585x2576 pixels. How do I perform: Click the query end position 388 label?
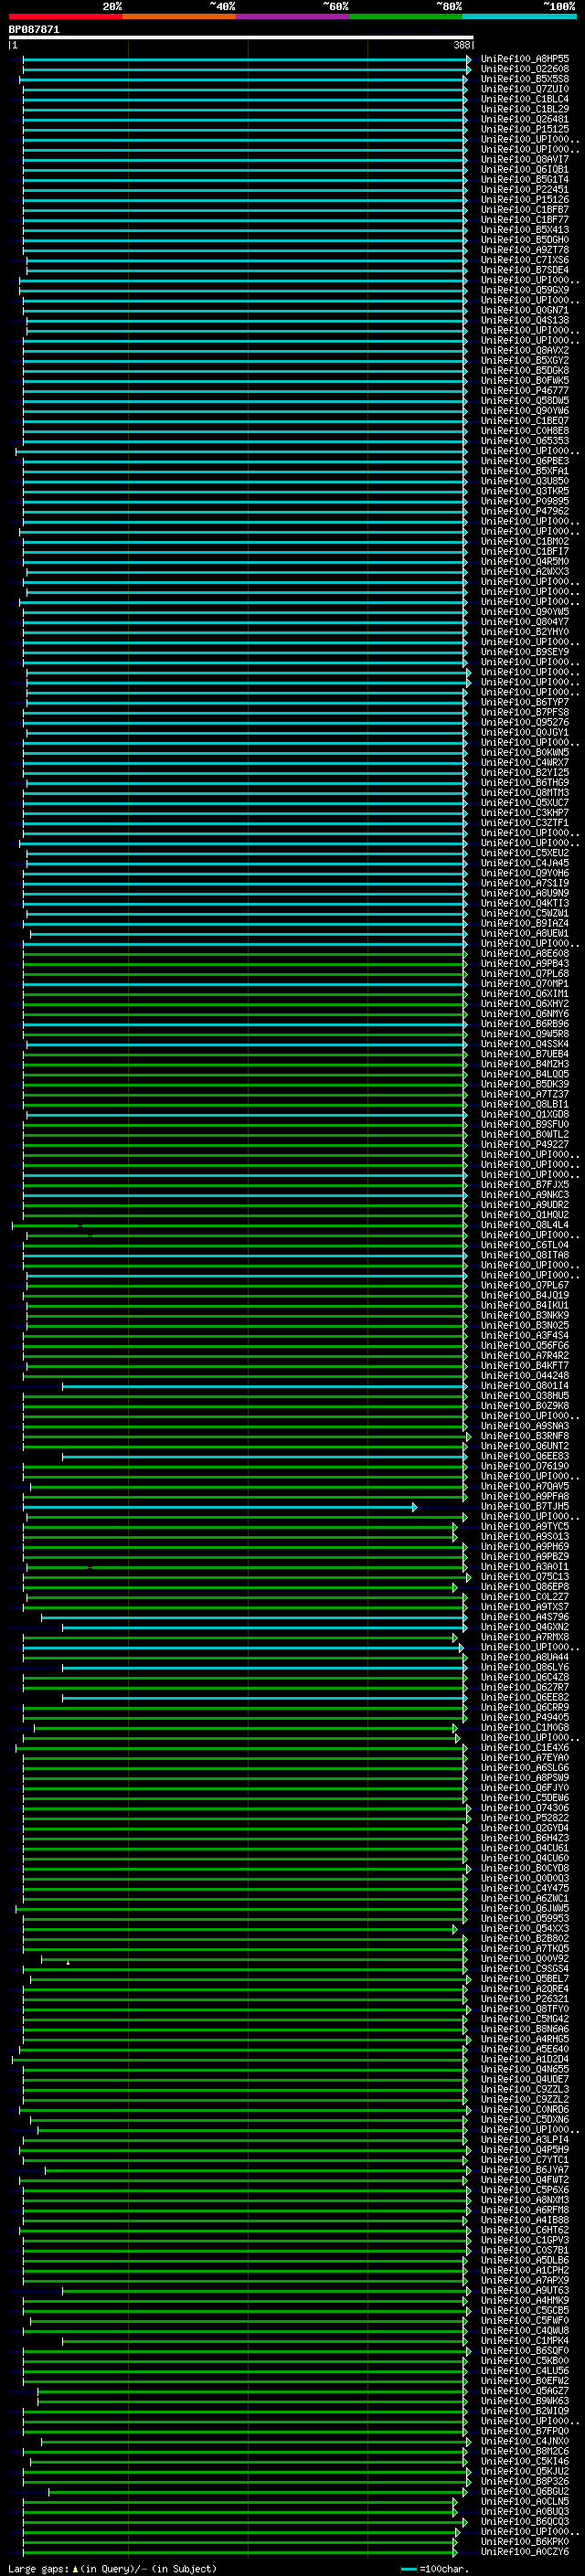point(461,45)
